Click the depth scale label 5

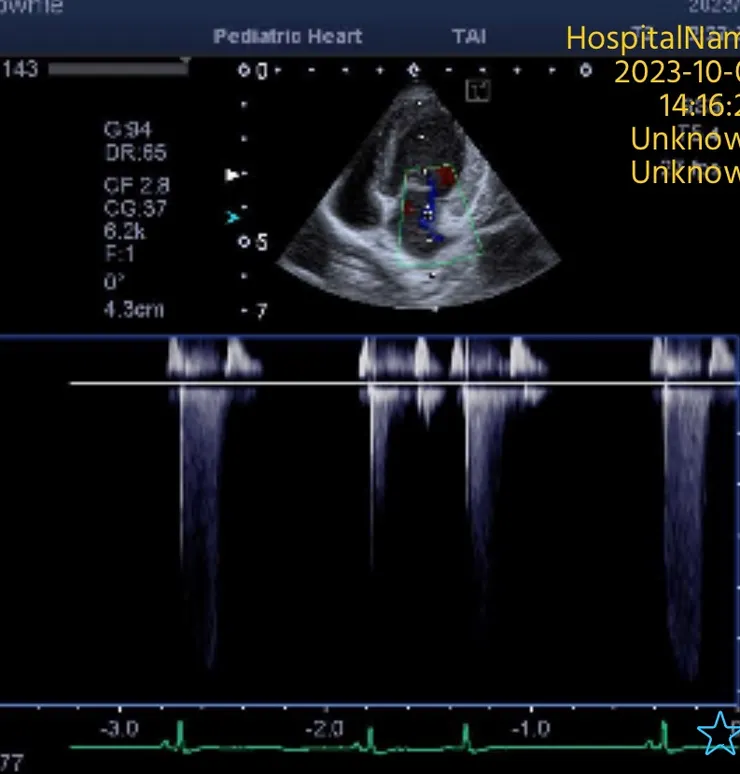pos(262,242)
